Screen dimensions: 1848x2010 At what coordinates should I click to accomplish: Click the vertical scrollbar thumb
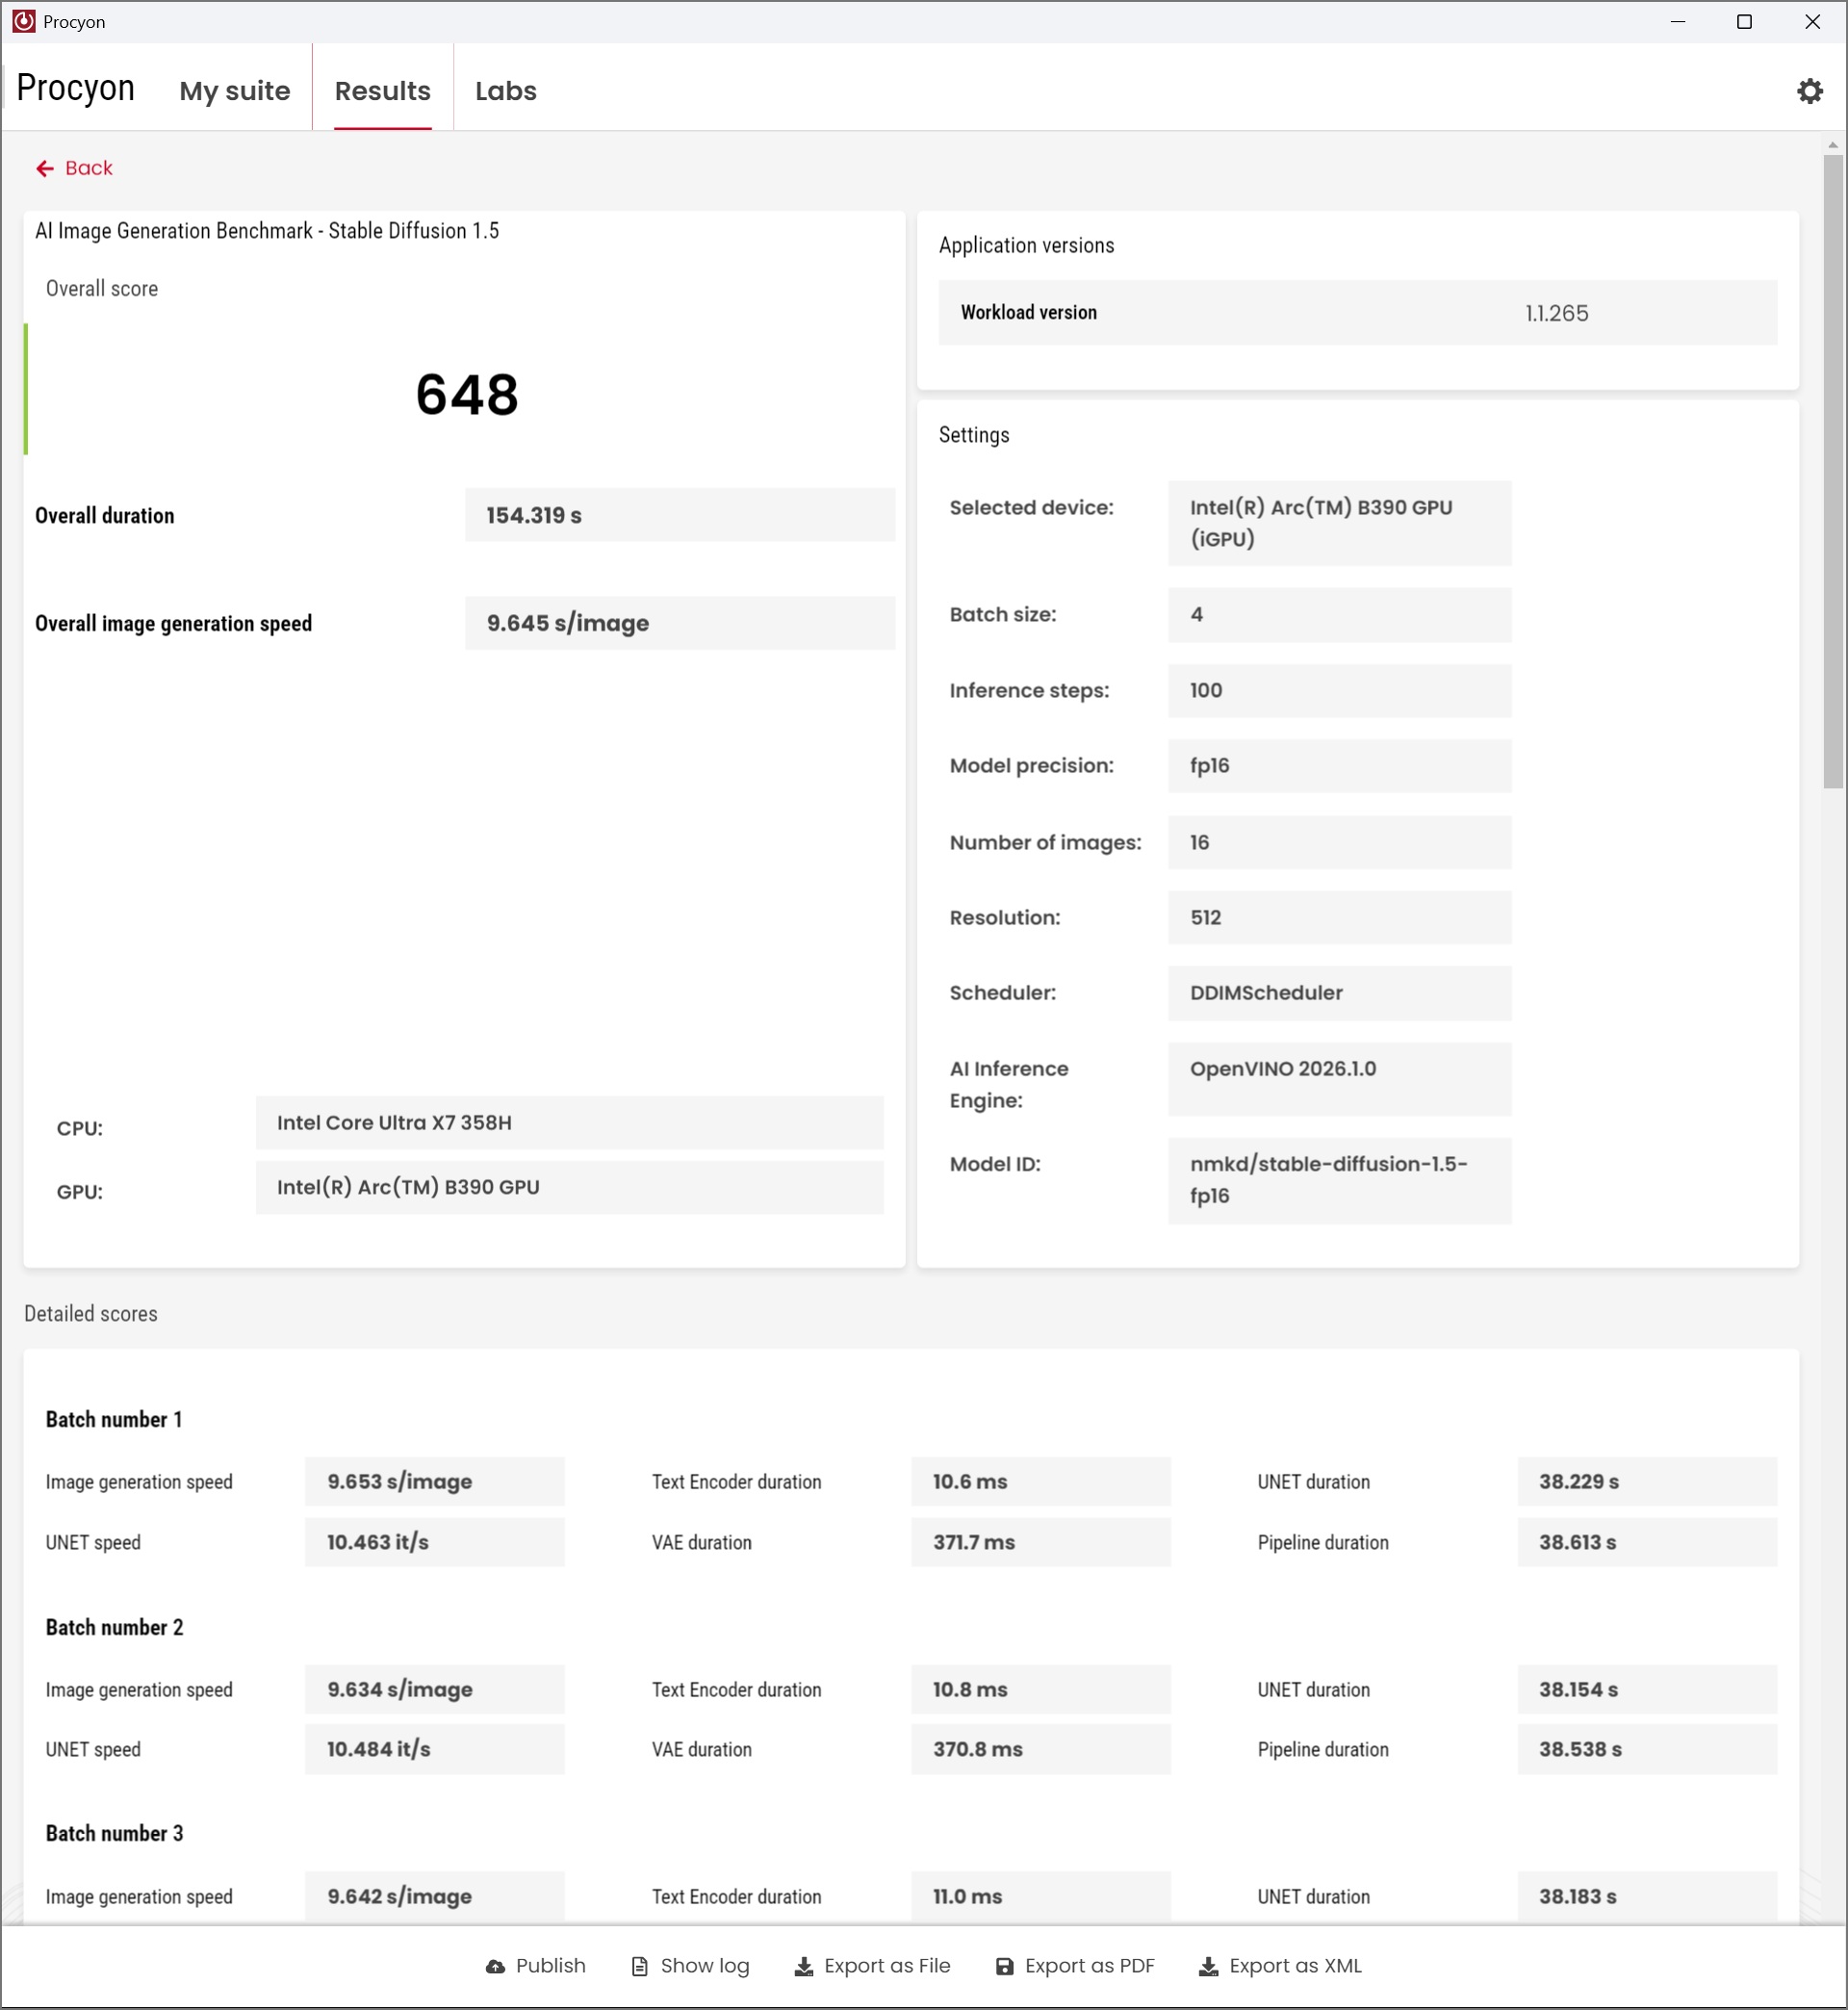[1833, 470]
